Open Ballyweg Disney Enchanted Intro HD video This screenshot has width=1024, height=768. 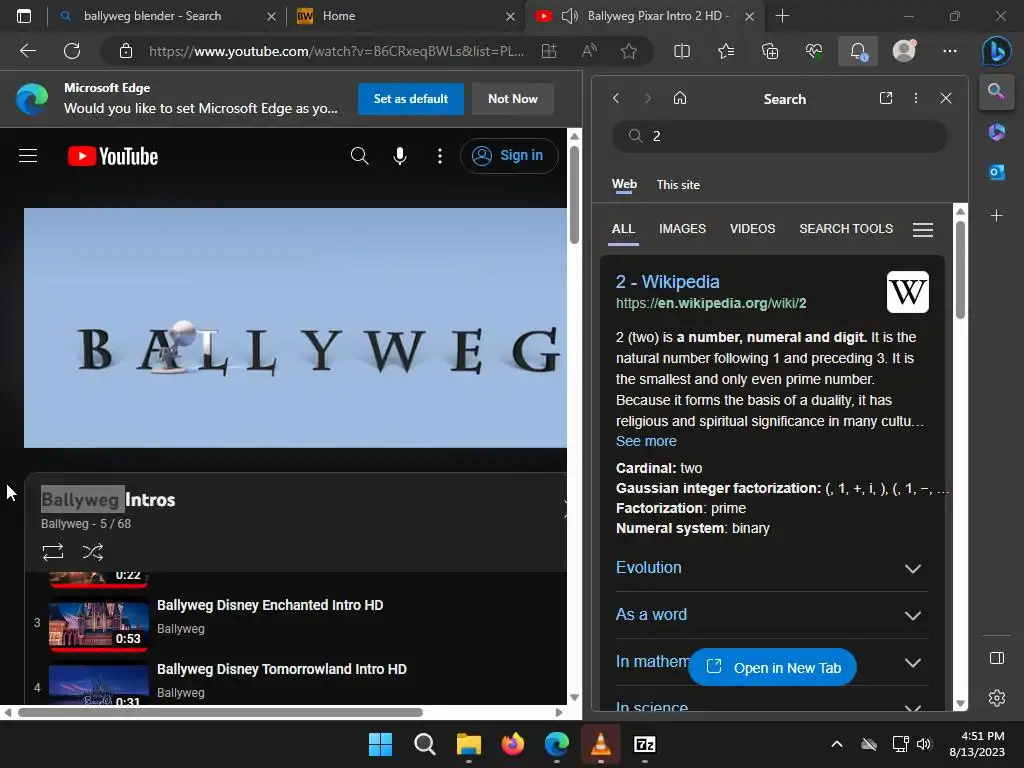tap(270, 605)
